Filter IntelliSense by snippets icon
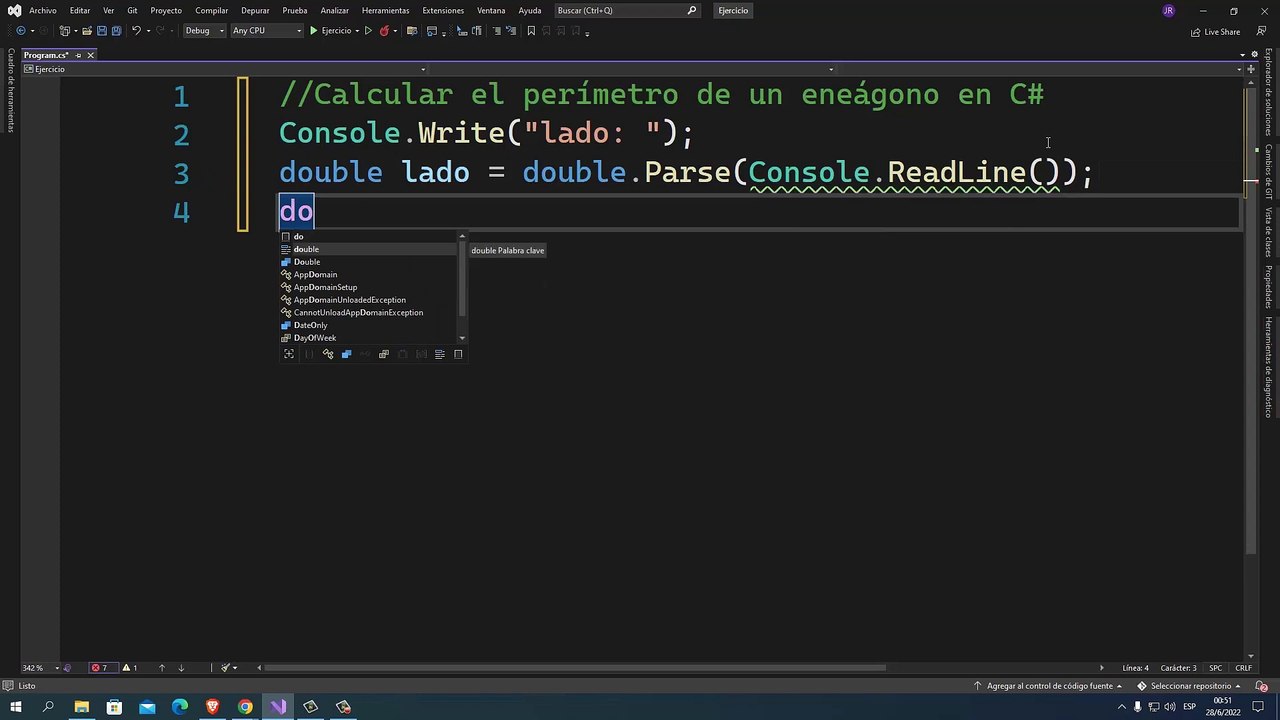This screenshot has height=720, width=1280. pyautogui.click(x=458, y=354)
